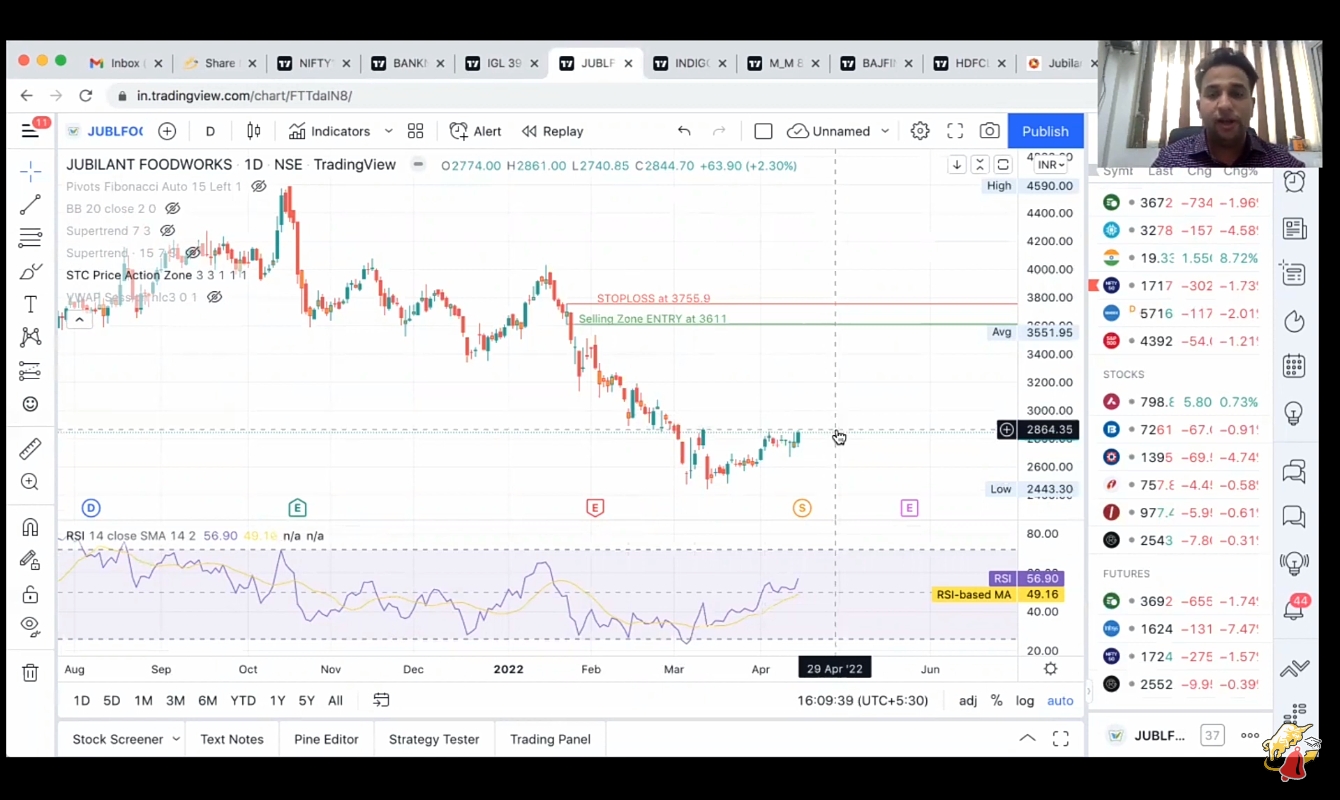Open indicator templates grid icon
The width and height of the screenshot is (1340, 800).
click(x=415, y=131)
